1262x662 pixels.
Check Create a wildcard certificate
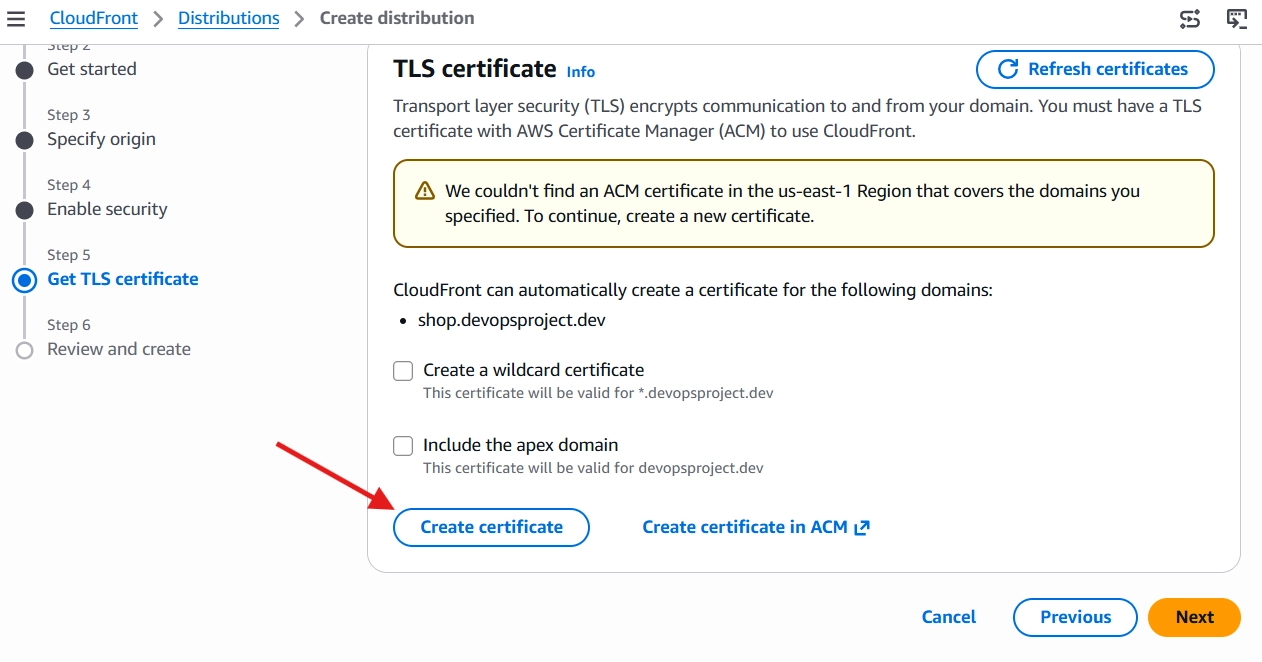coord(403,371)
